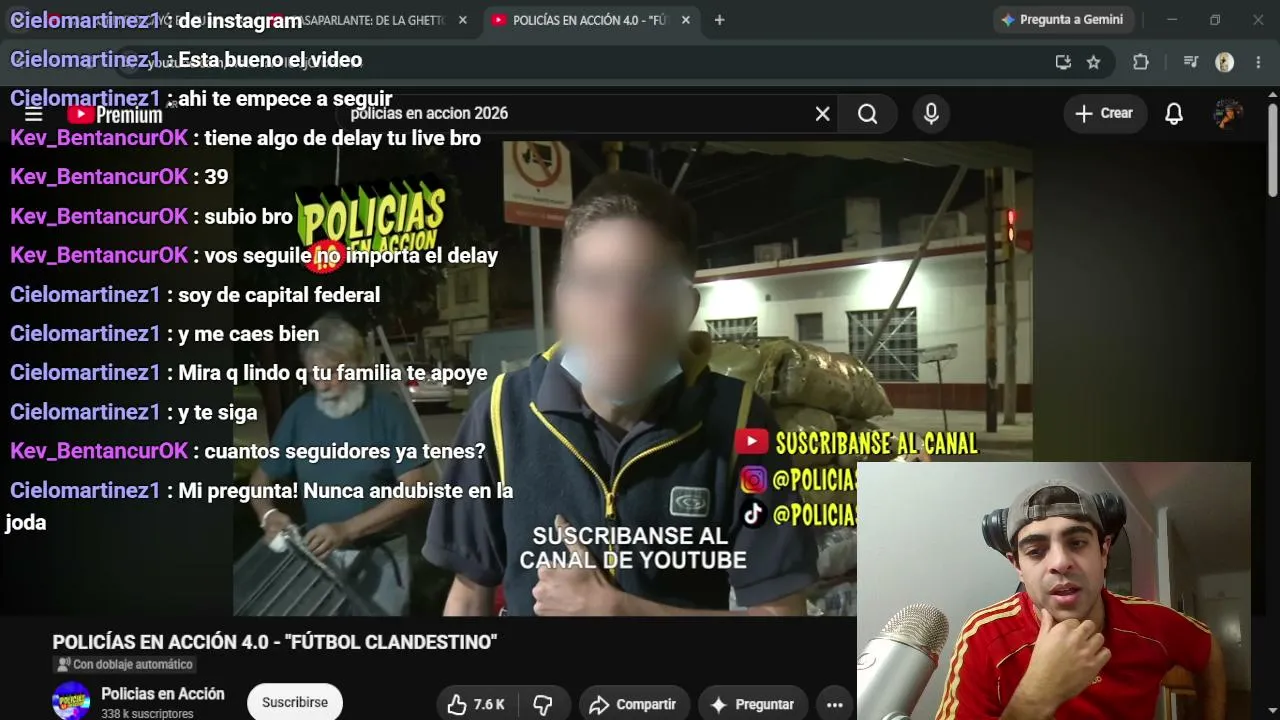
Task: Dislike the video with thumbs down
Action: coord(543,704)
